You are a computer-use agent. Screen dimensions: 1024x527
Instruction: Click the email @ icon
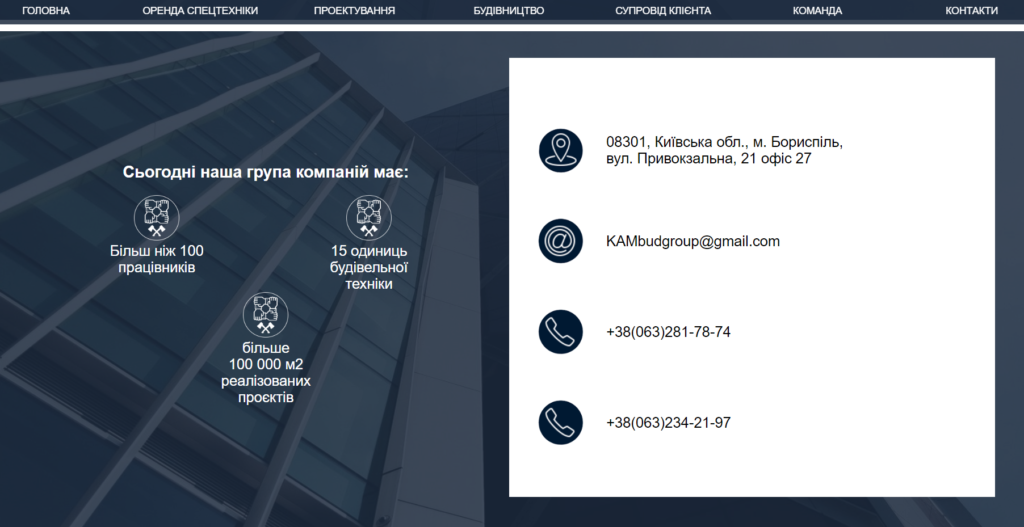pos(560,241)
